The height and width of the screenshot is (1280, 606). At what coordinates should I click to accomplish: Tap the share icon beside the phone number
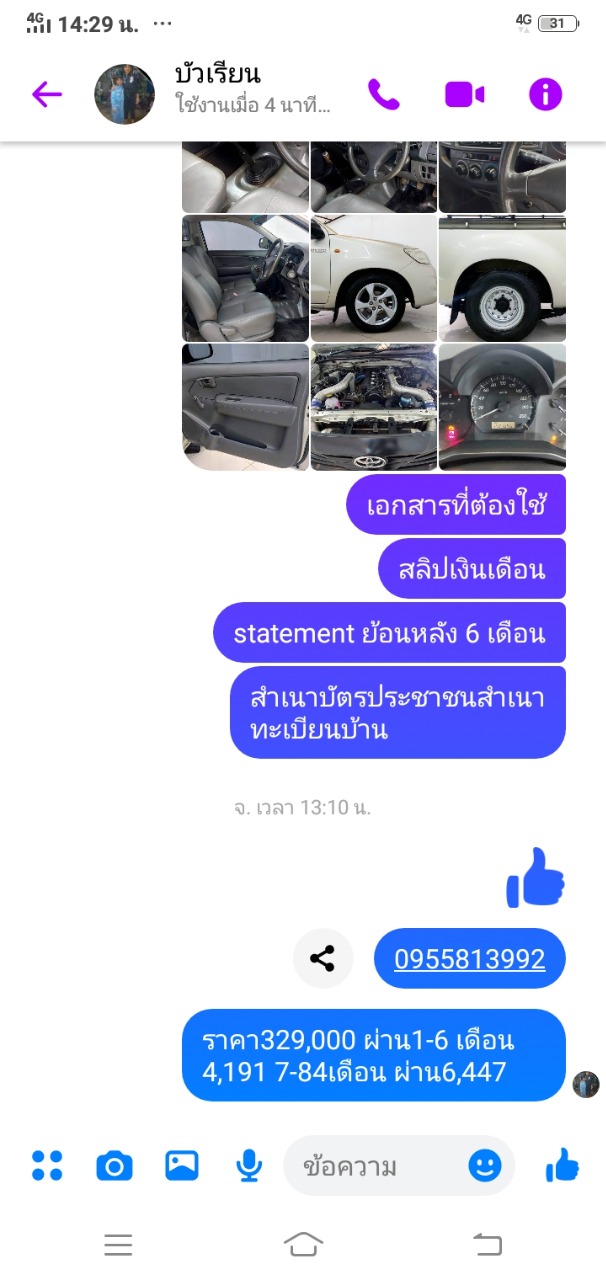point(322,959)
